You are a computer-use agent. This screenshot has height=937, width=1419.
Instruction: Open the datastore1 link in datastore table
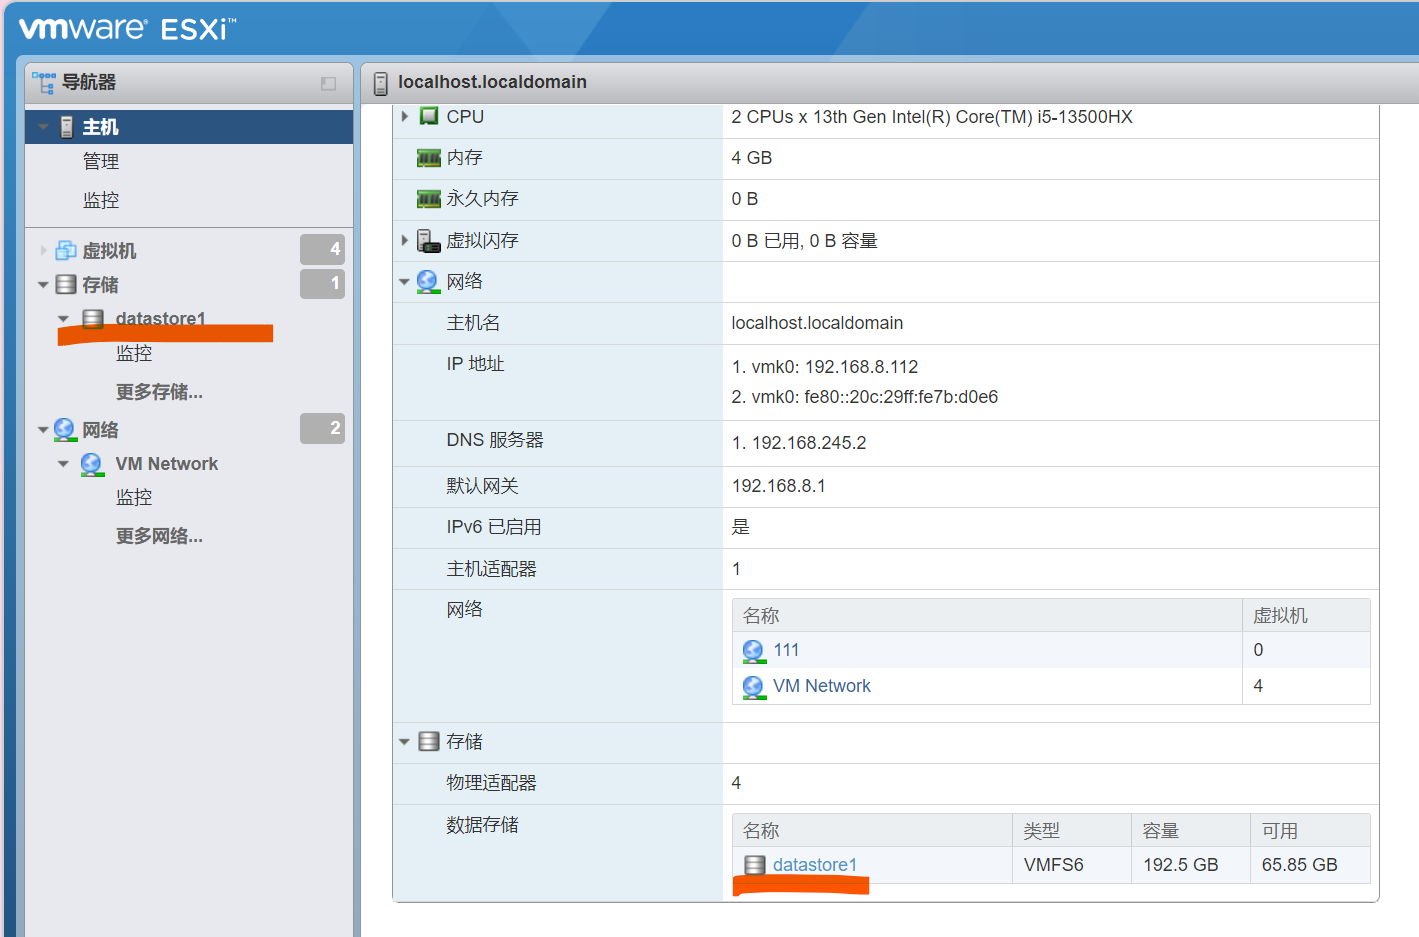pyautogui.click(x=815, y=865)
